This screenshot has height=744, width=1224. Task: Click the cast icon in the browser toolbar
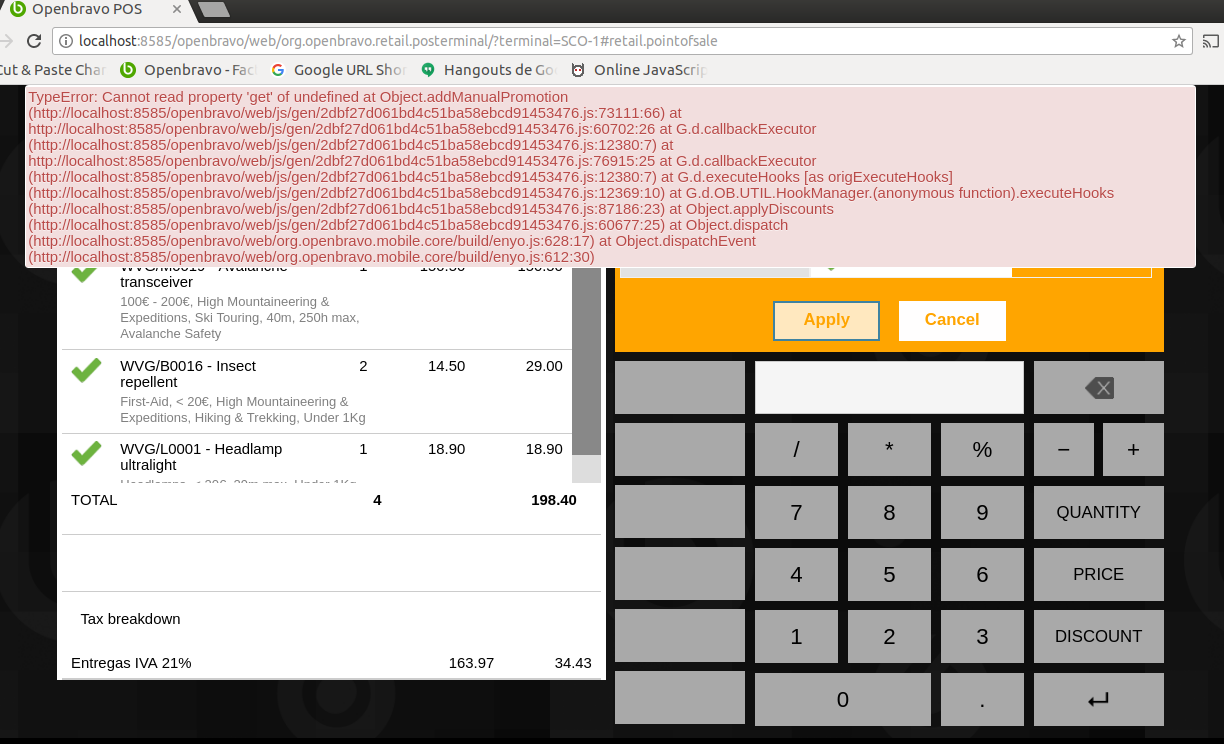pyautogui.click(x=1210, y=41)
